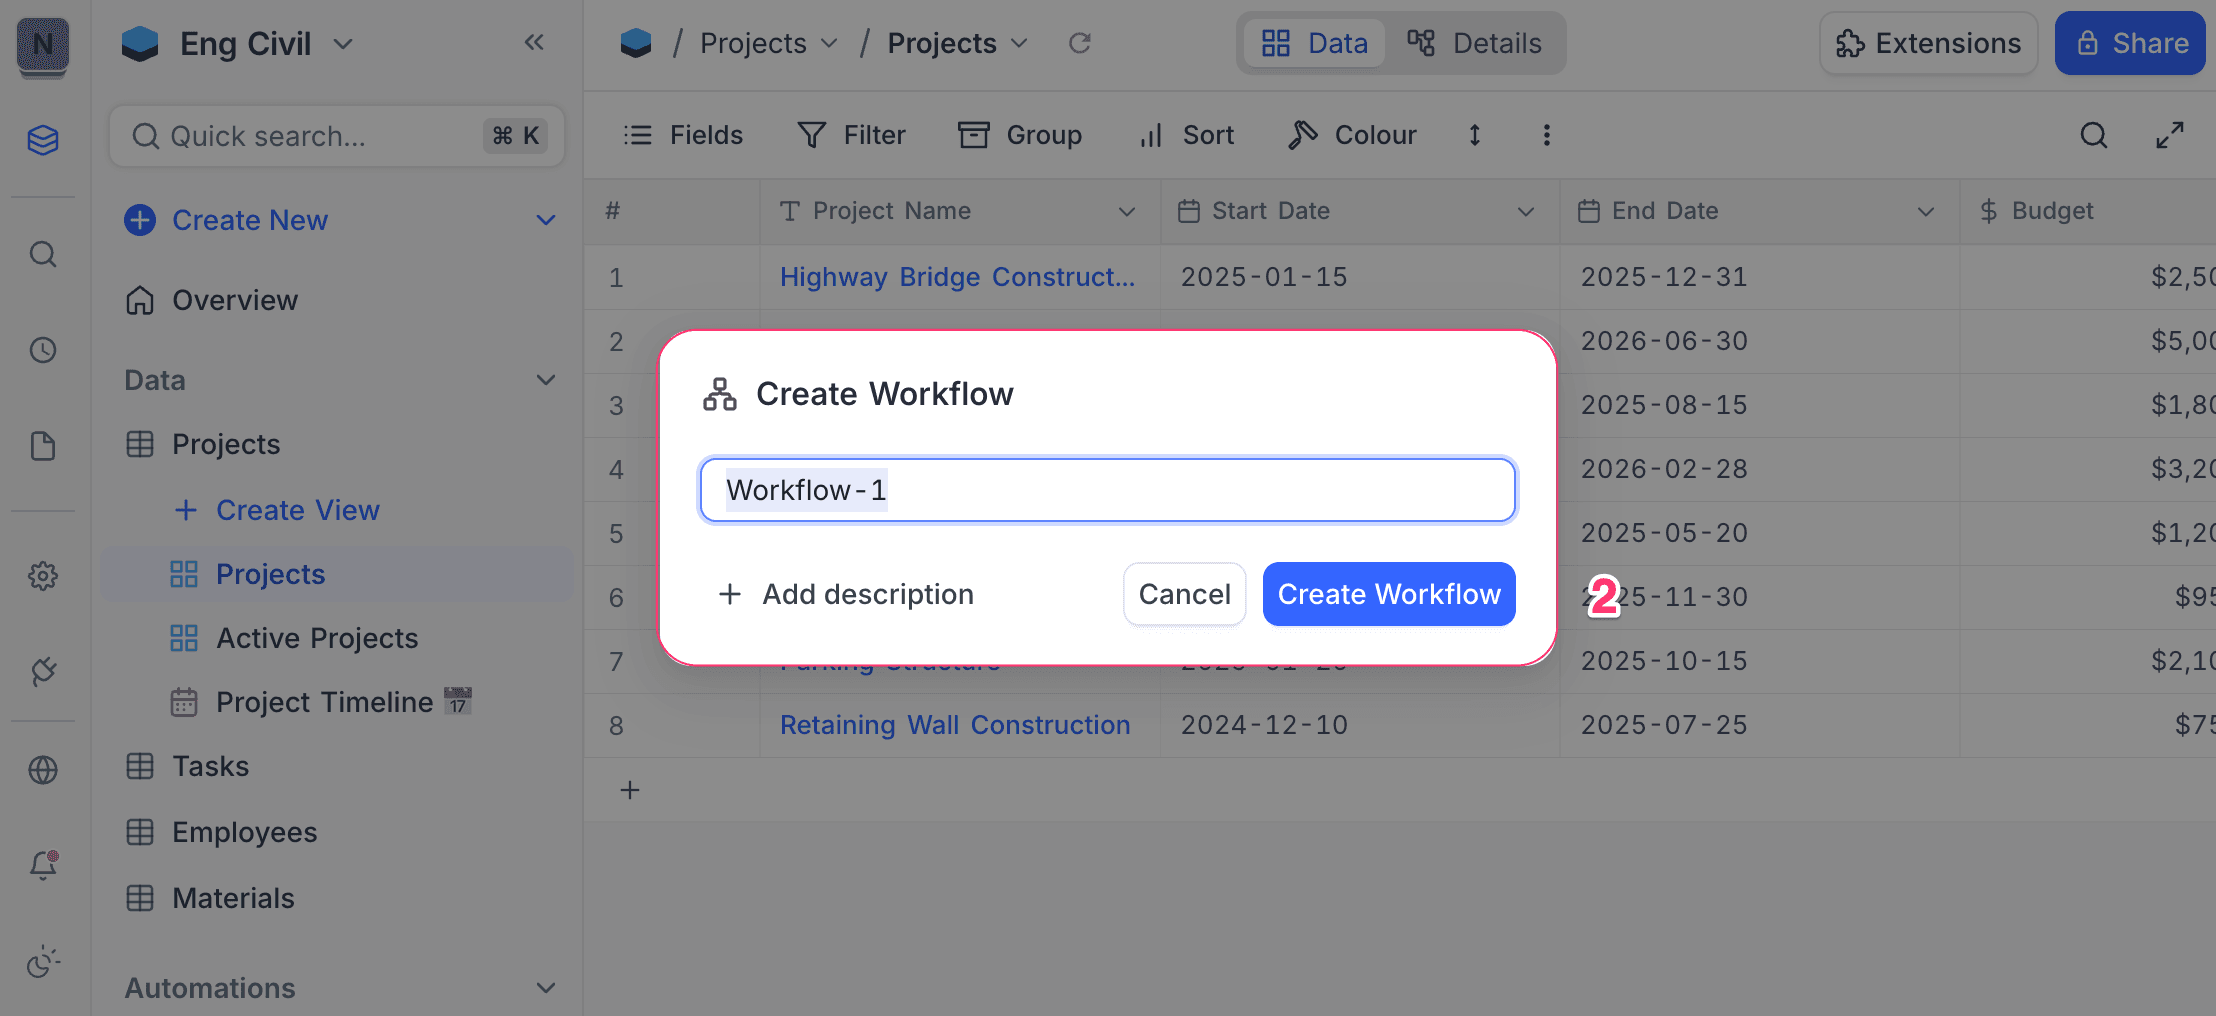Click the Create Workflow button in dialog
The height and width of the screenshot is (1016, 2216).
coord(1388,593)
